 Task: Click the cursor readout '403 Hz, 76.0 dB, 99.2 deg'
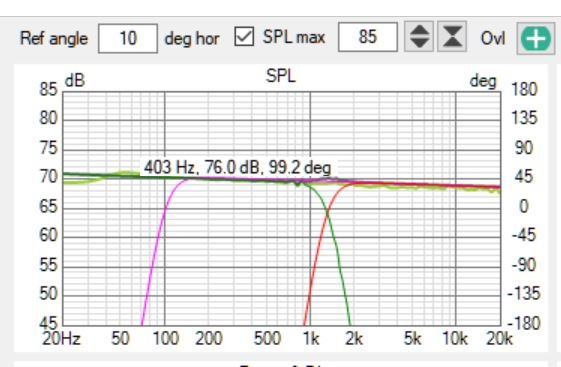pos(237,167)
